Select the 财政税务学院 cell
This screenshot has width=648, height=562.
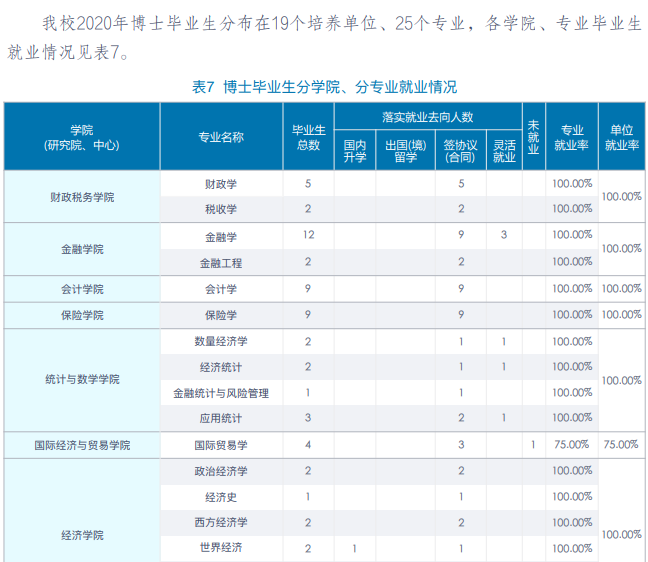[x=82, y=197]
